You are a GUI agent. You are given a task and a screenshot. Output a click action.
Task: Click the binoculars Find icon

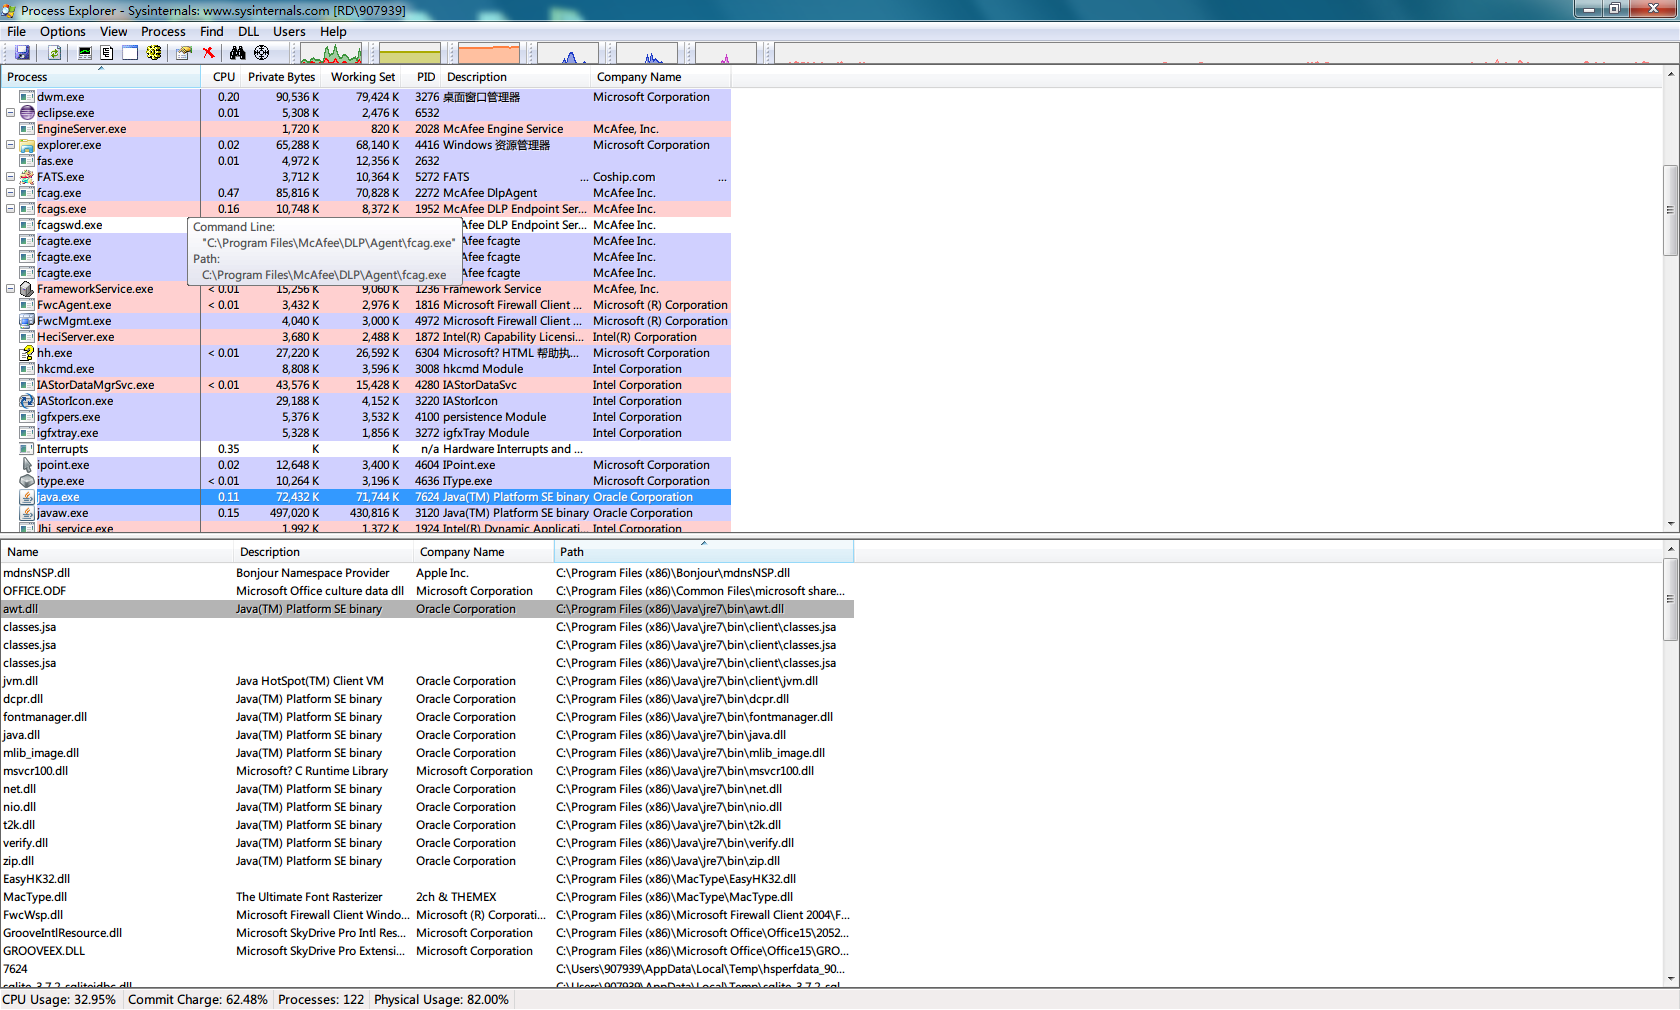[x=238, y=53]
